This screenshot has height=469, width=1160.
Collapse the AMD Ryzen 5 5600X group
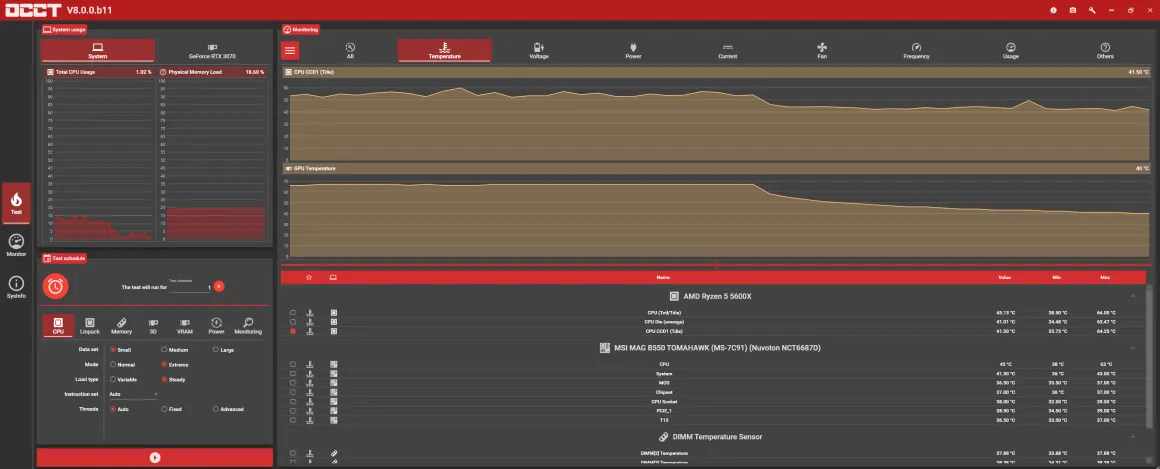coord(1133,296)
